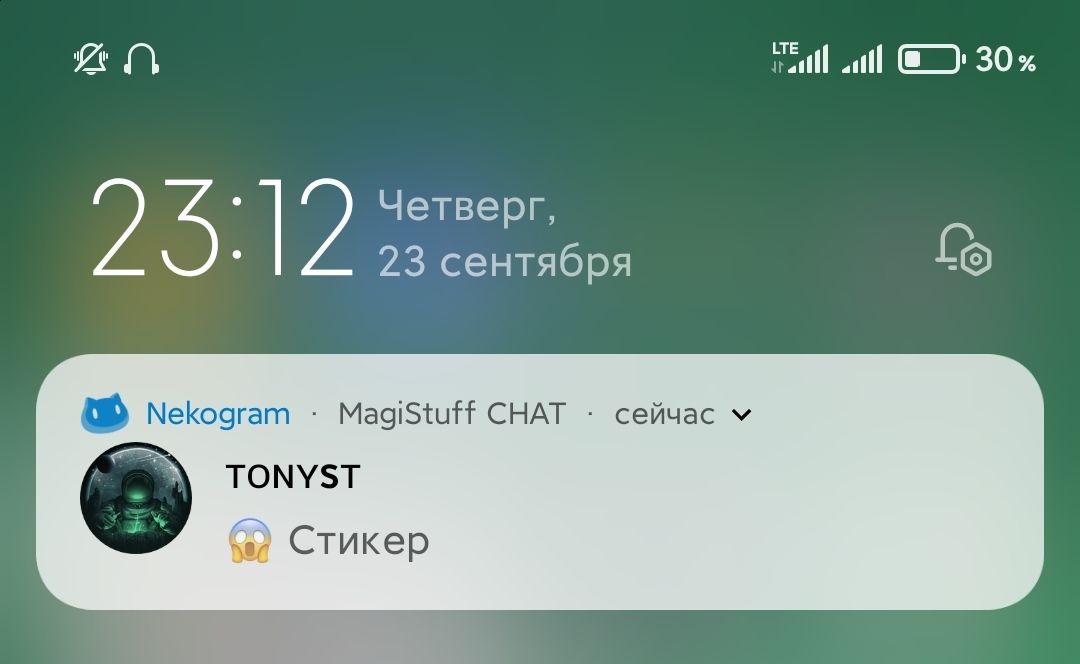The image size is (1080, 664).
Task: Open the Стикер message text
Action: click(x=358, y=541)
